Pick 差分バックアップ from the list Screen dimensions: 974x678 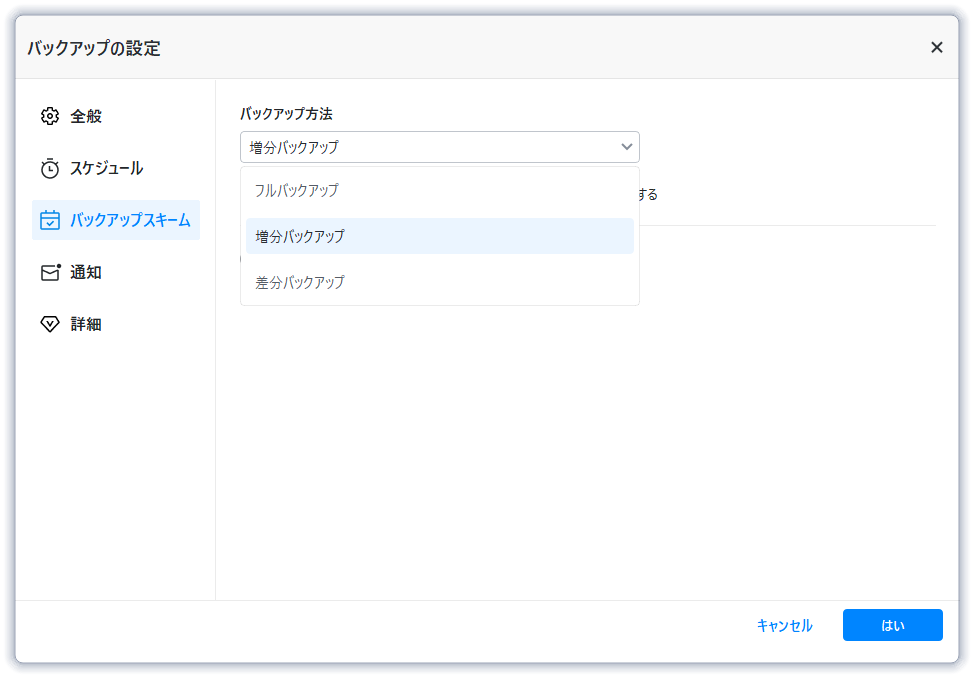[300, 282]
